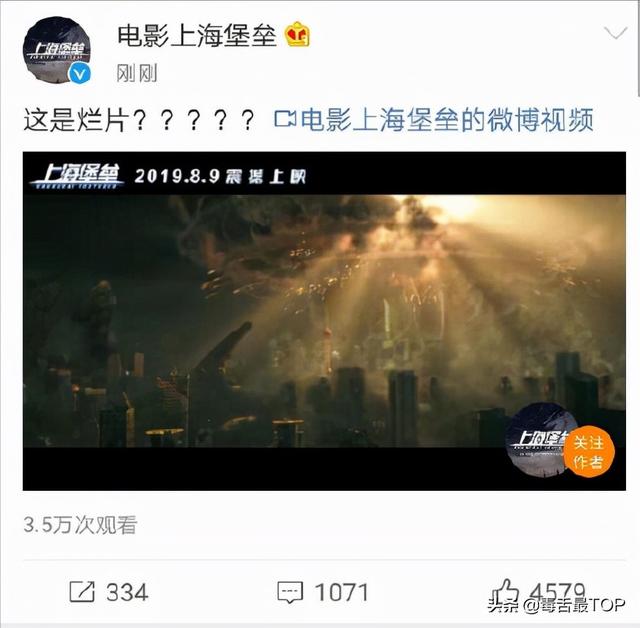Click the circular author avatar in video corner

point(537,440)
